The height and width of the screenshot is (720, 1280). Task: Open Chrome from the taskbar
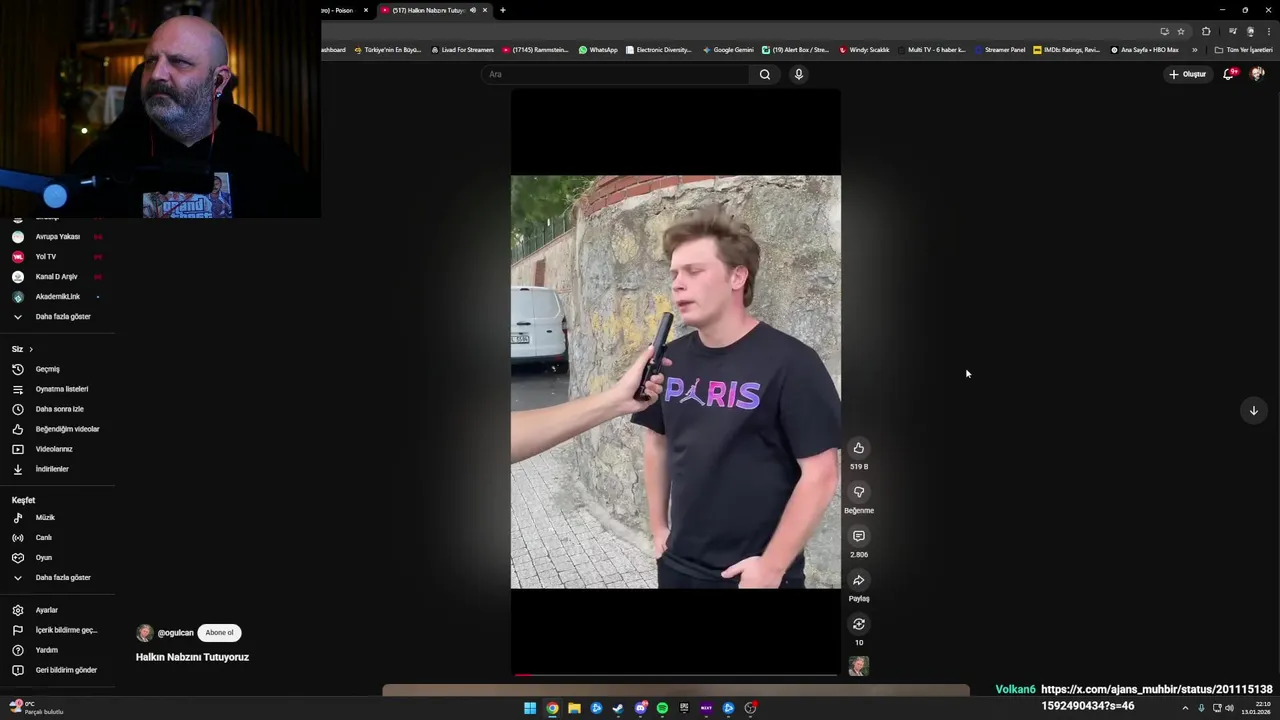pos(552,708)
